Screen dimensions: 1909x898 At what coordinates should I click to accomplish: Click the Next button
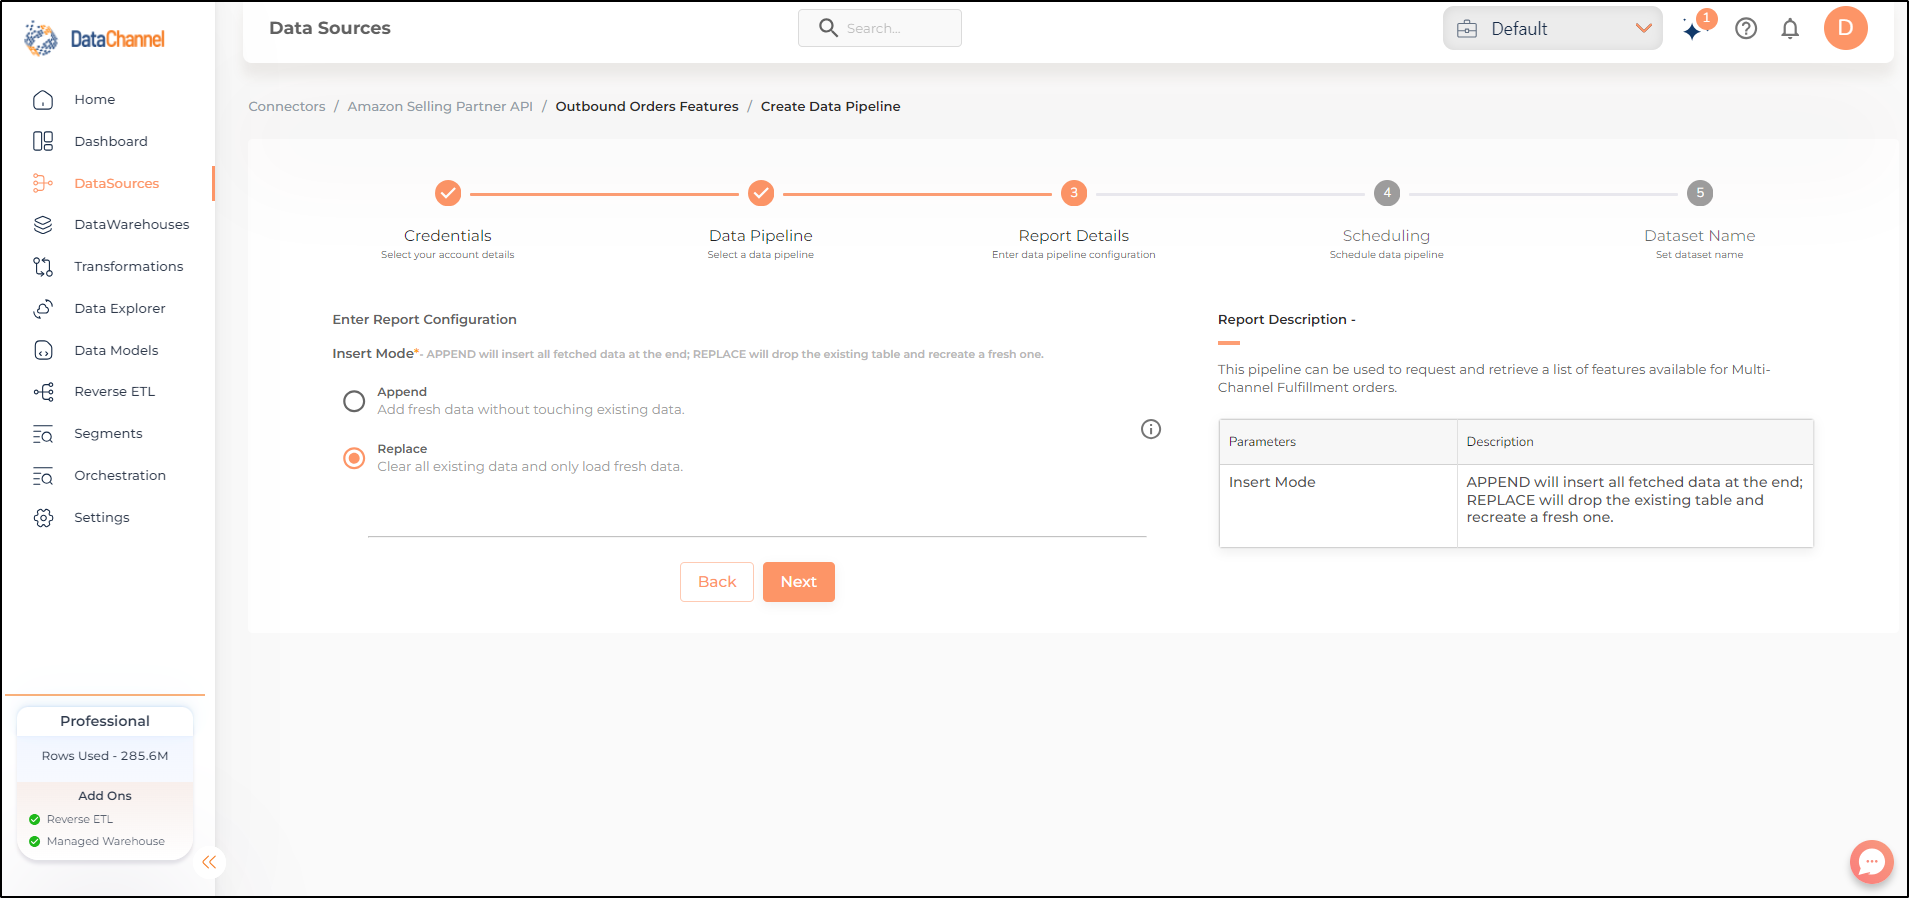(x=799, y=582)
